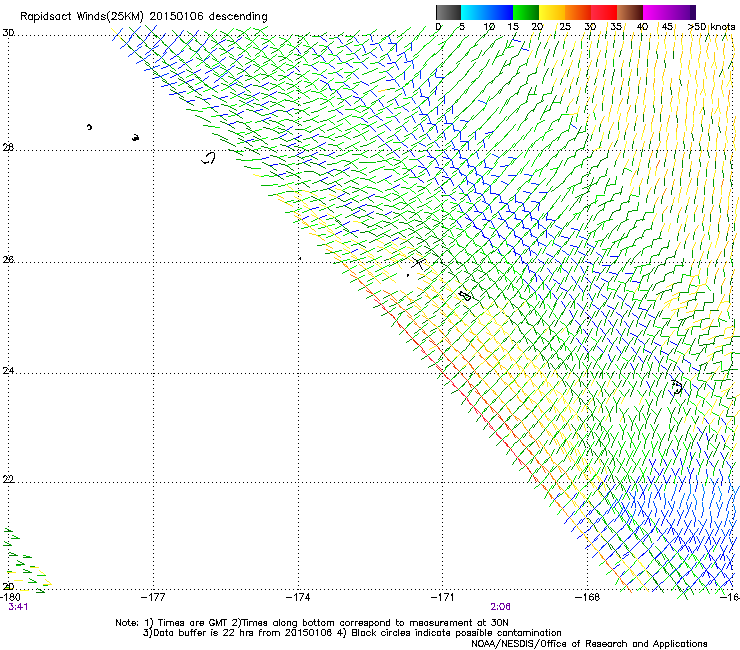The image size is (740, 650).
Task: Click the latitude label '30' on the left axis
Action: pos(8,33)
